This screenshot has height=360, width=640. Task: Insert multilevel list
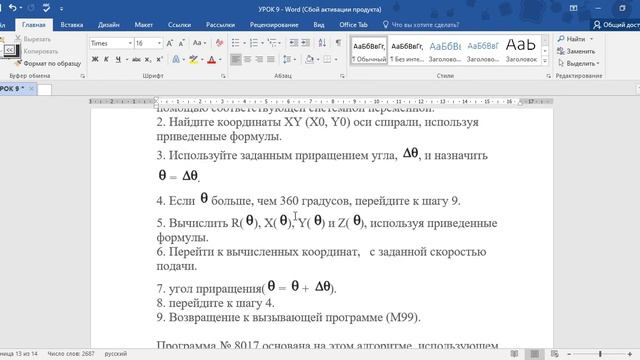coord(272,43)
